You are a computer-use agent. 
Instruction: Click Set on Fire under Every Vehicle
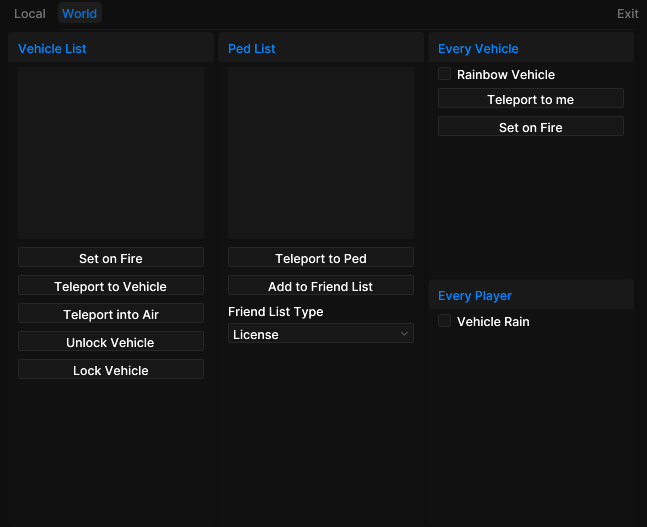531,127
